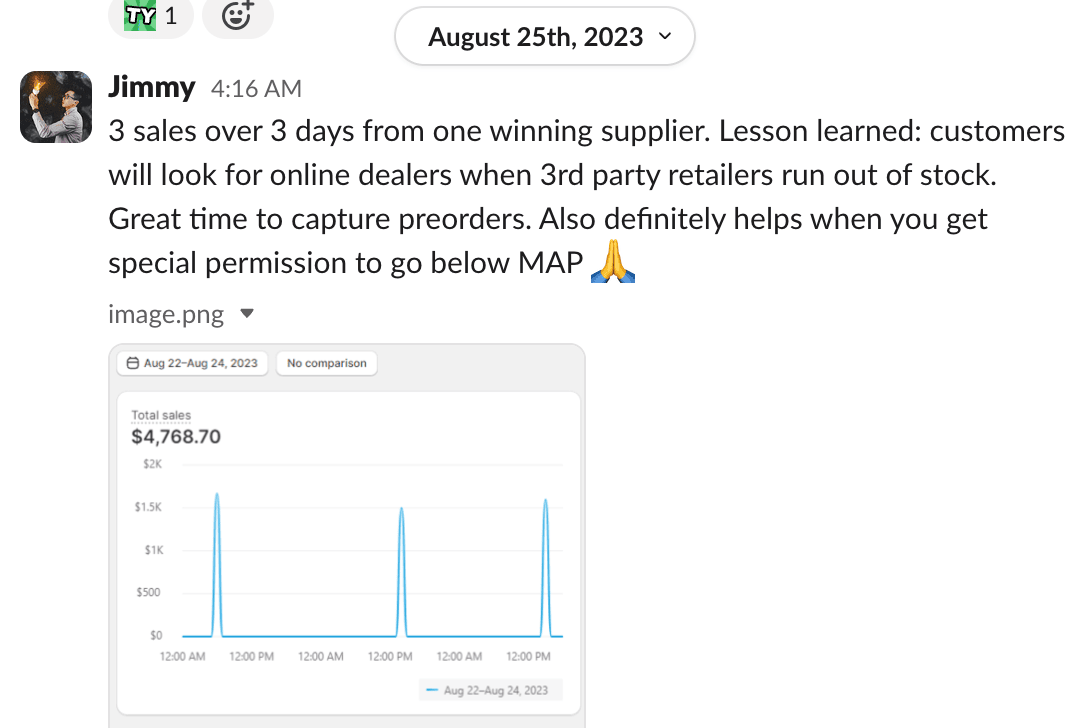Click the calendar icon in the date range
Image resolution: width=1090 pixels, height=728 pixels.
click(132, 363)
